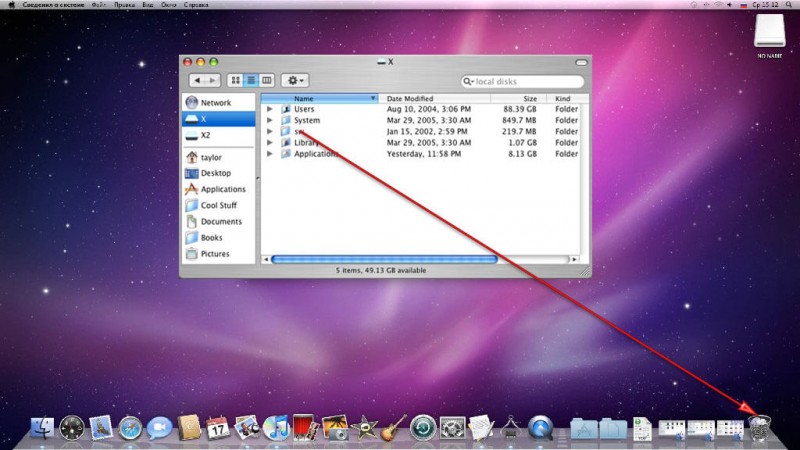Go back in Finder window
This screenshot has width=800, height=450.
[197, 80]
